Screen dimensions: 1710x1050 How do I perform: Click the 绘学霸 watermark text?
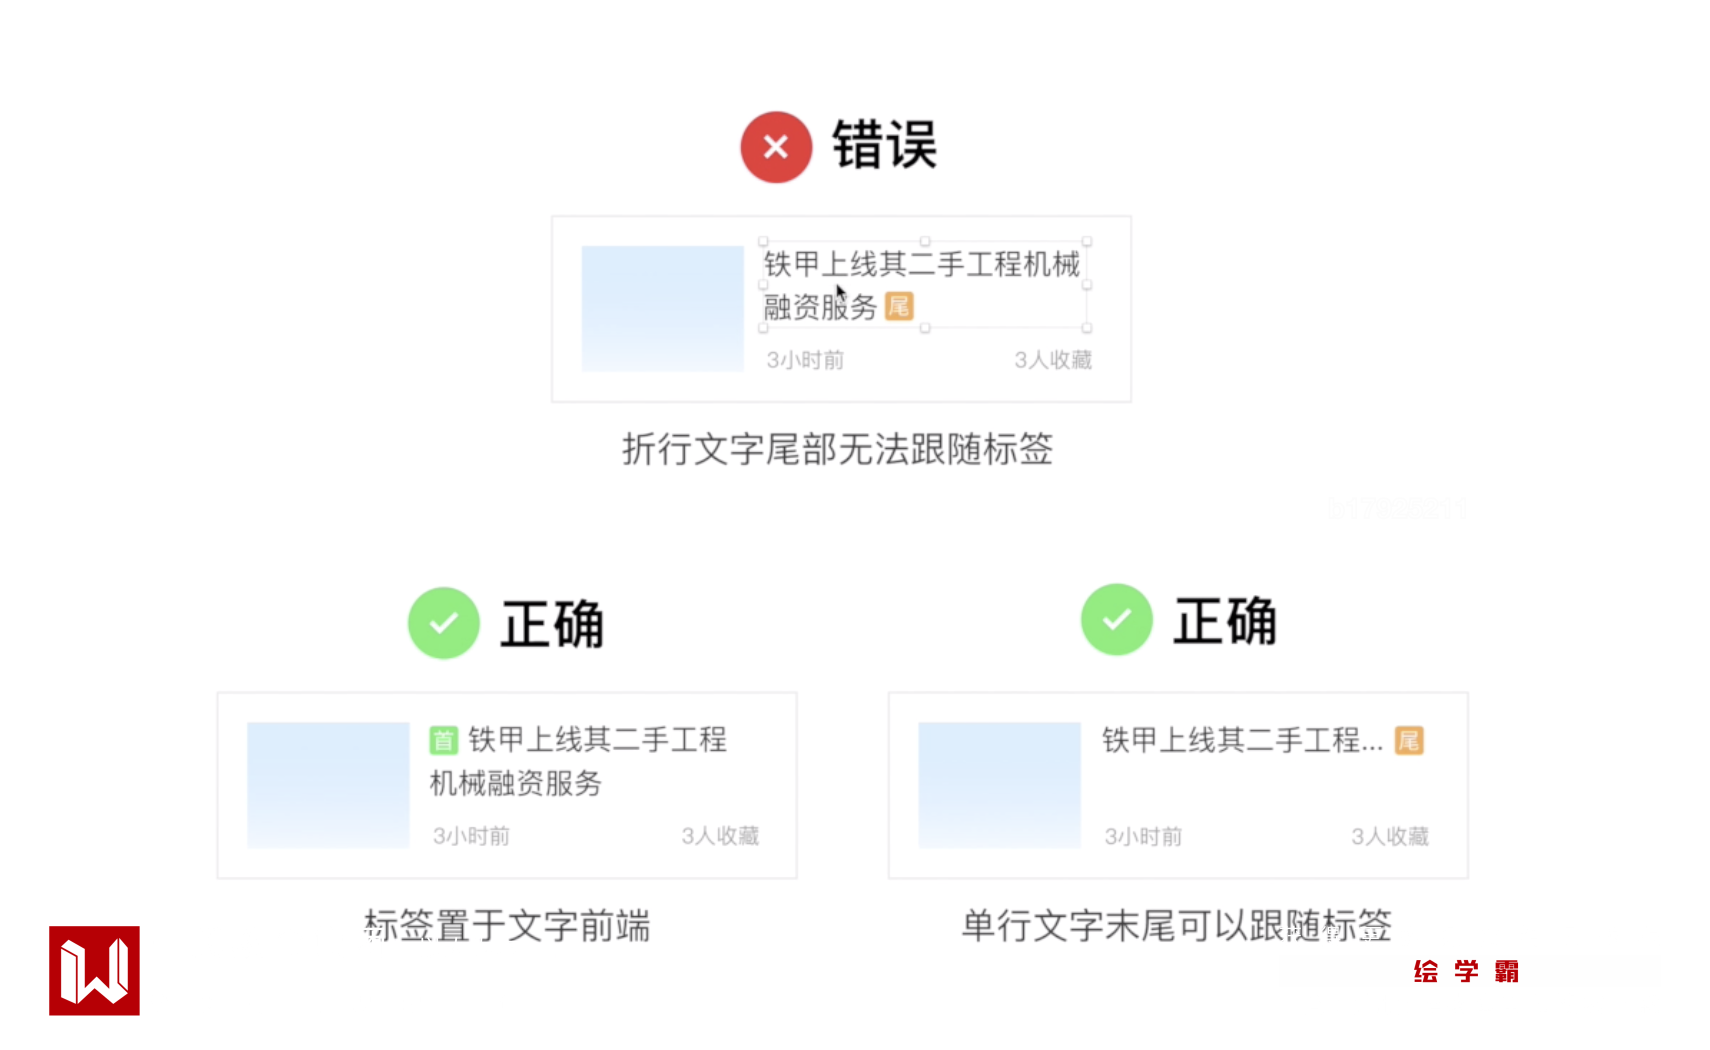coord(1466,971)
